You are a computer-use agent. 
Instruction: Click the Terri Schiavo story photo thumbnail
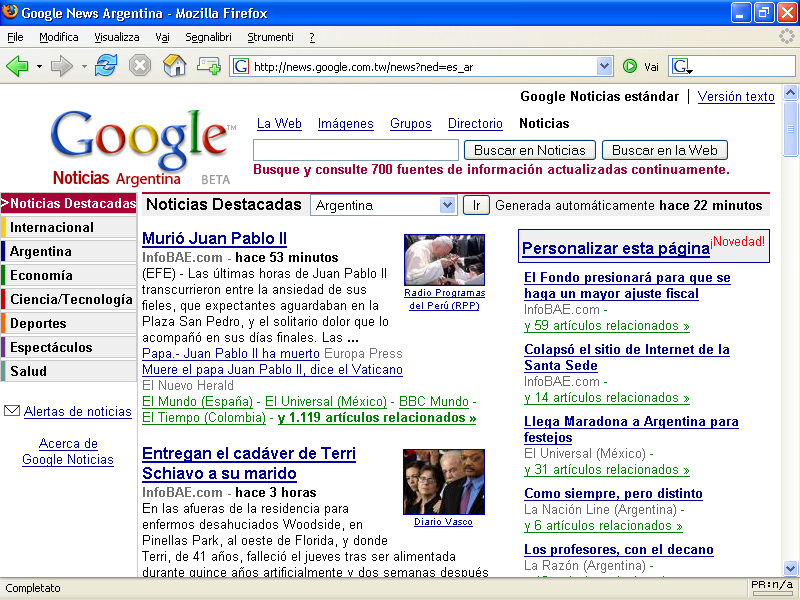(x=443, y=482)
